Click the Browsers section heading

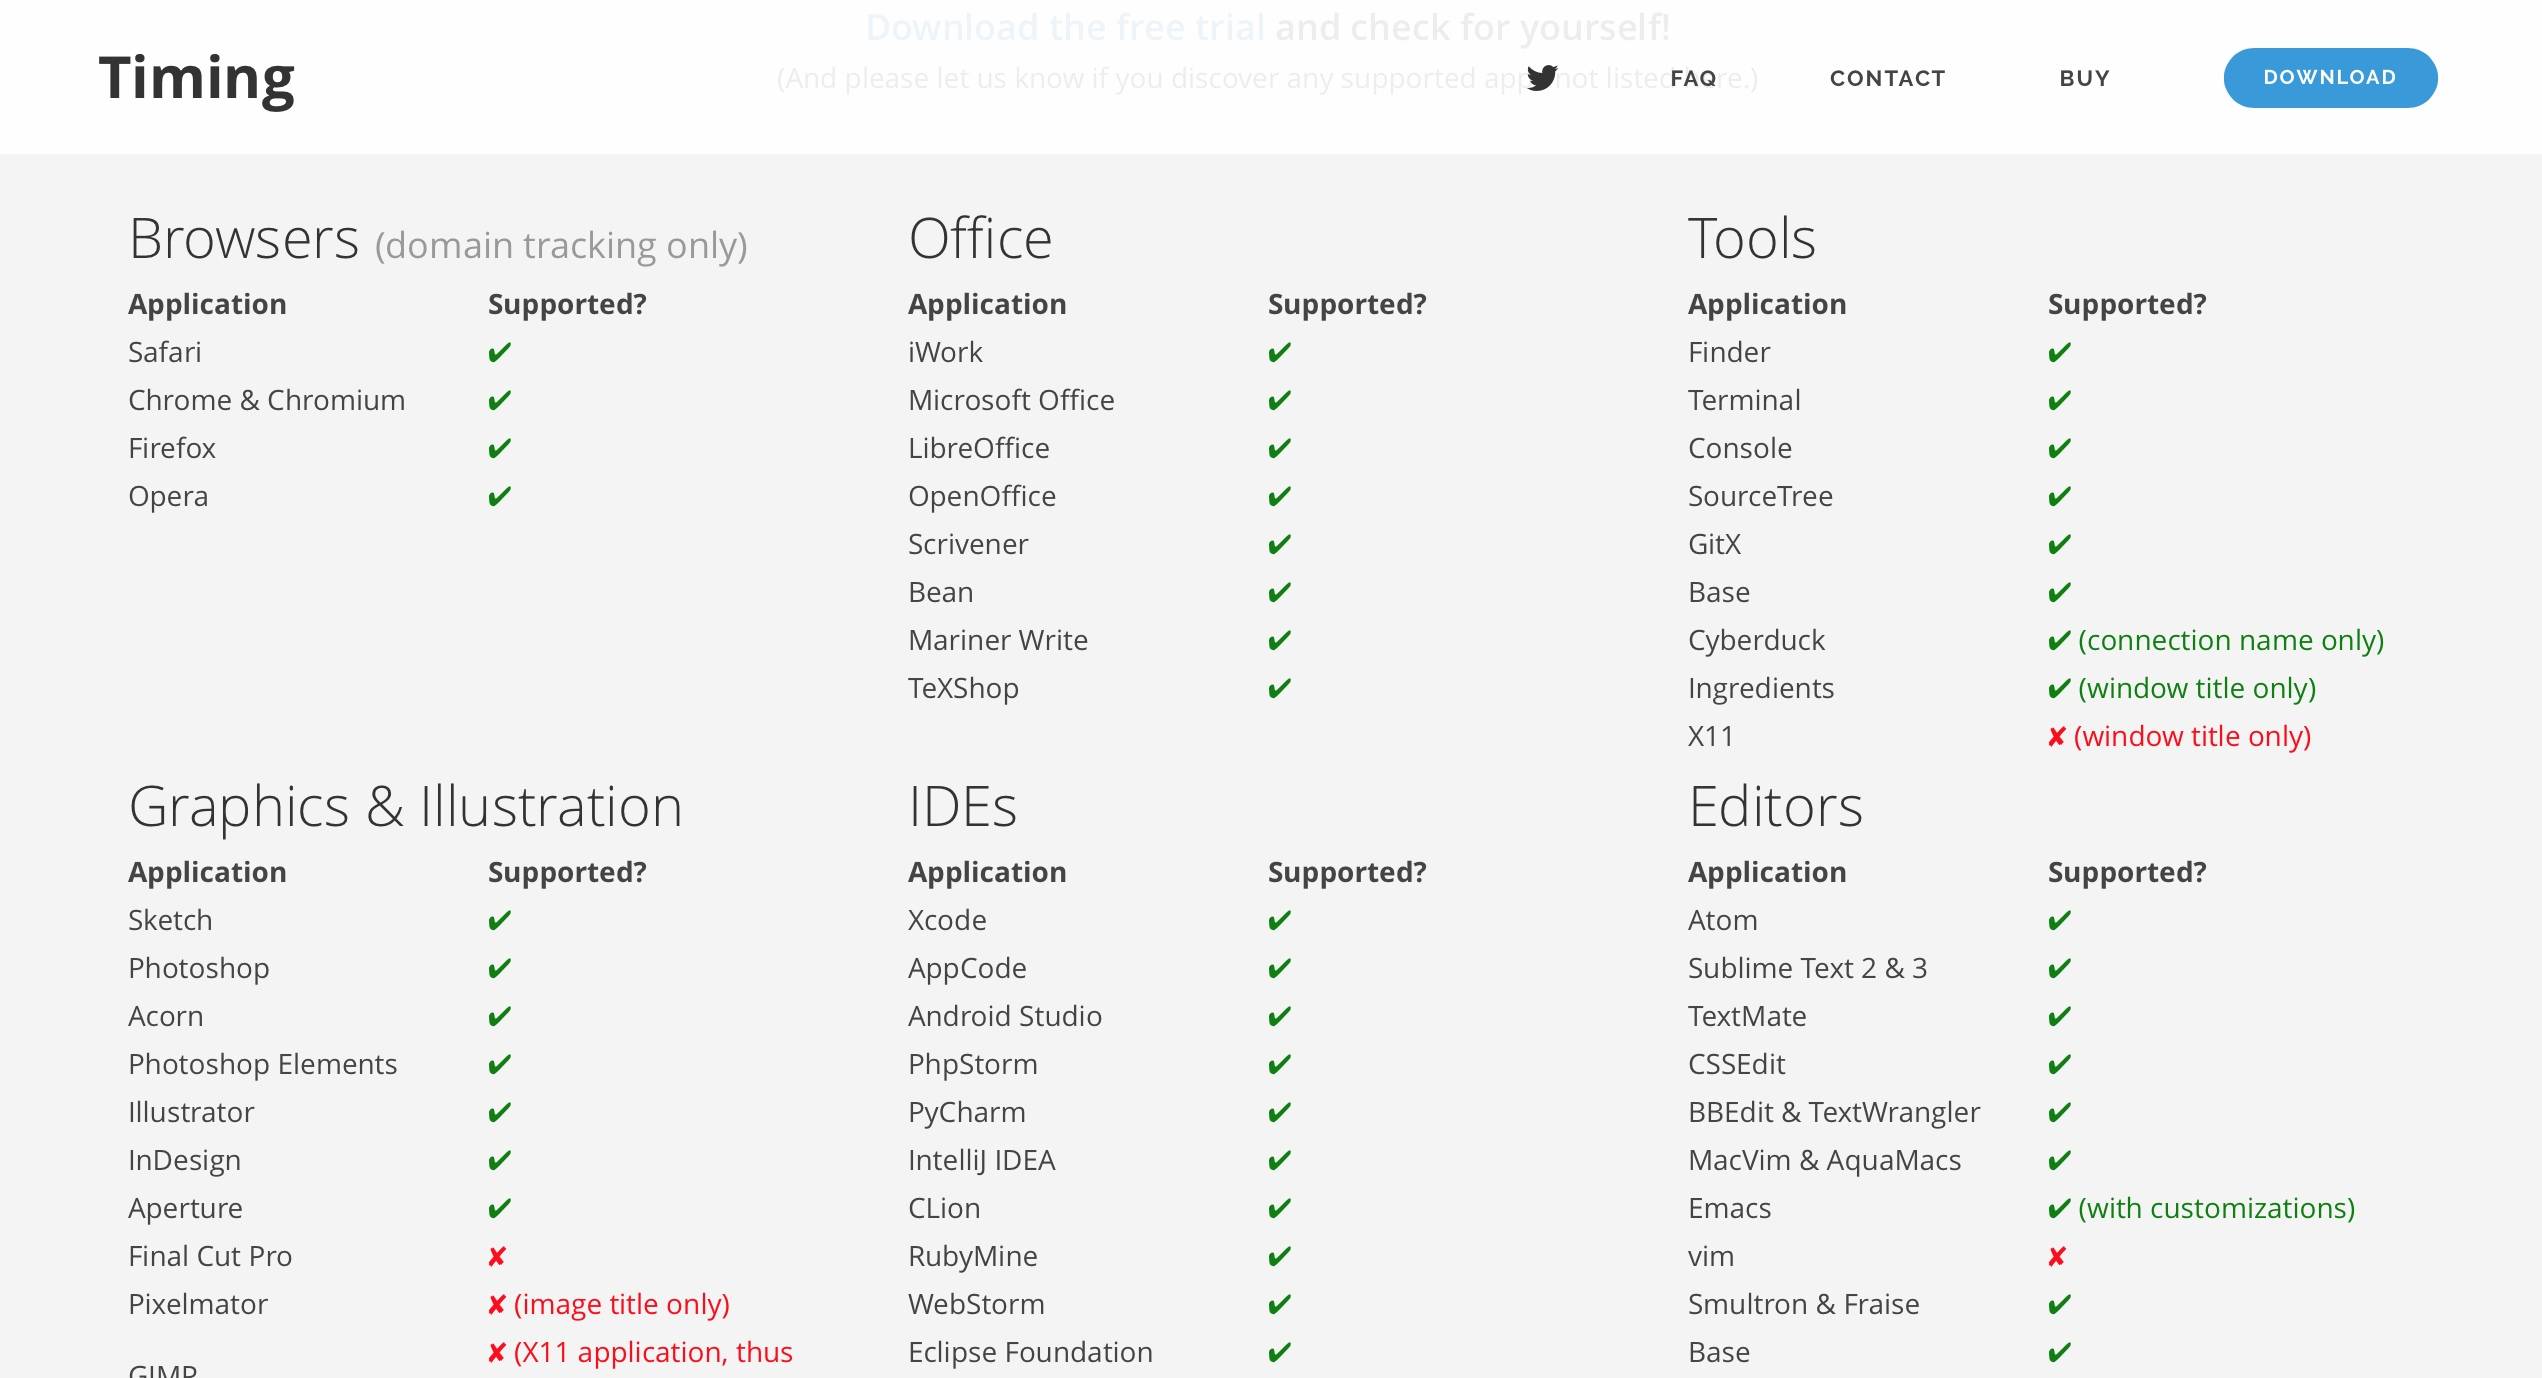243,238
